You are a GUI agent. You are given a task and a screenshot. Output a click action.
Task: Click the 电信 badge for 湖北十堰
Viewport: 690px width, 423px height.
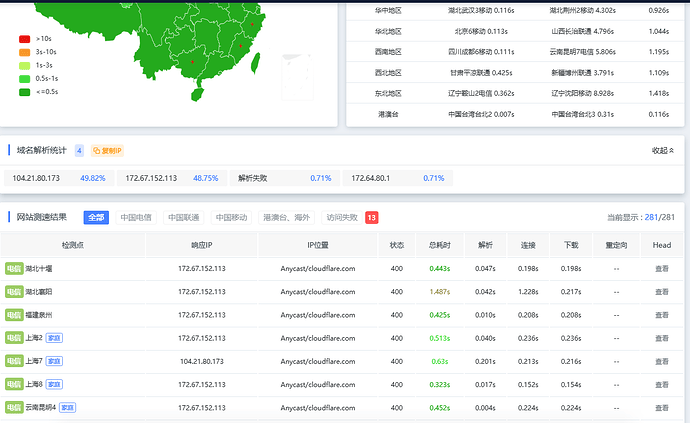pyautogui.click(x=14, y=269)
